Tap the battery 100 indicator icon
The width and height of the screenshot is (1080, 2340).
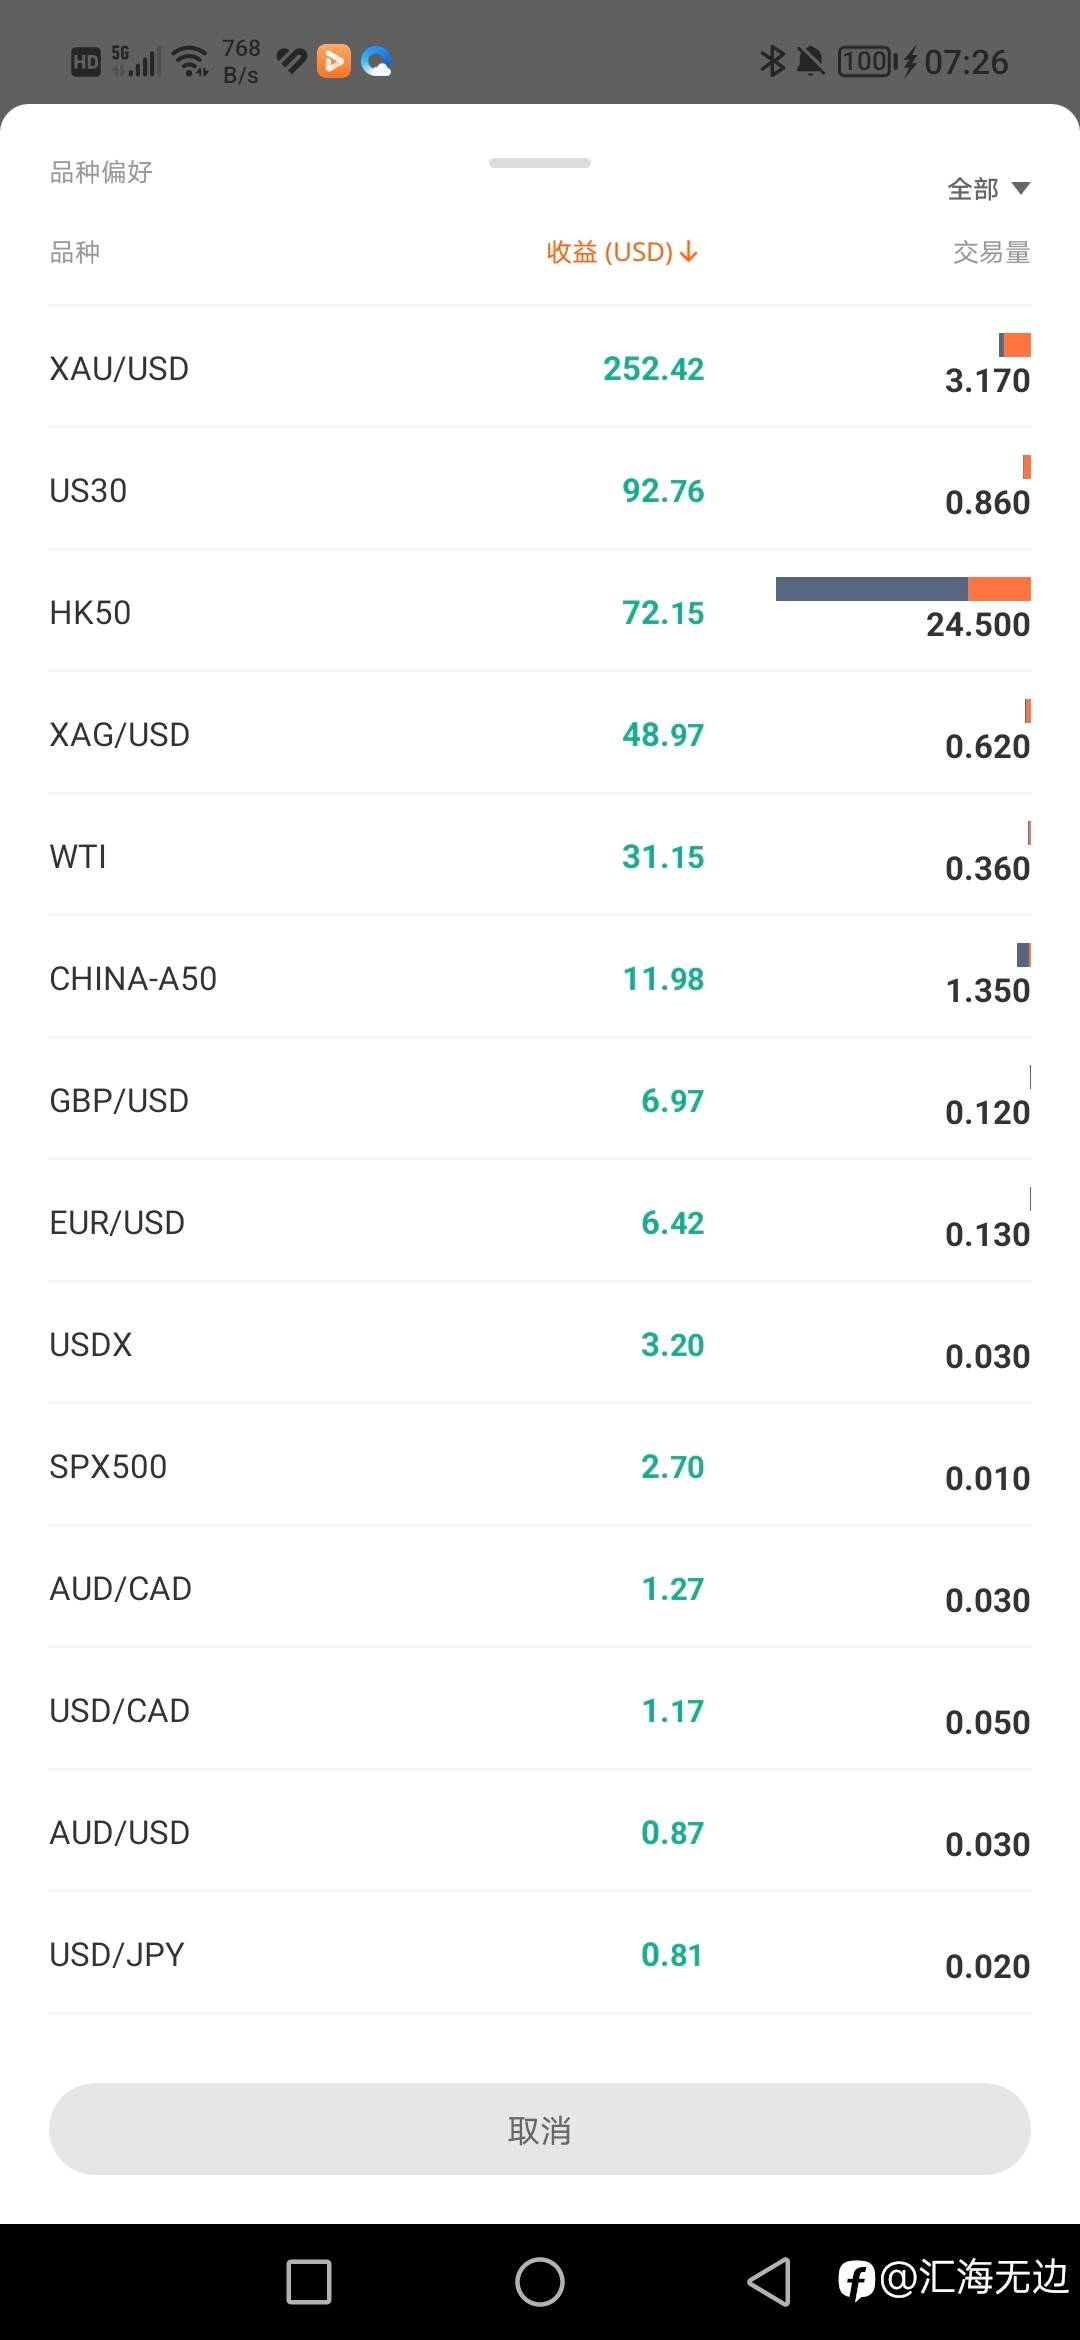pos(866,62)
